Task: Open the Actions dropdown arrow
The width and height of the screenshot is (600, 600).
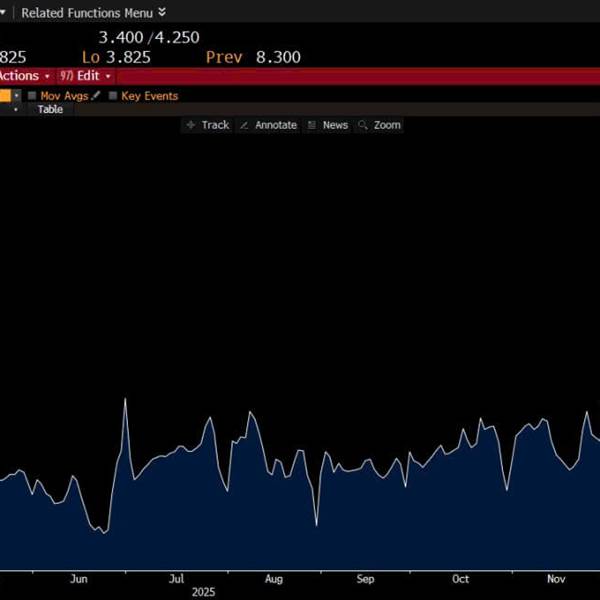Action: 47,76
